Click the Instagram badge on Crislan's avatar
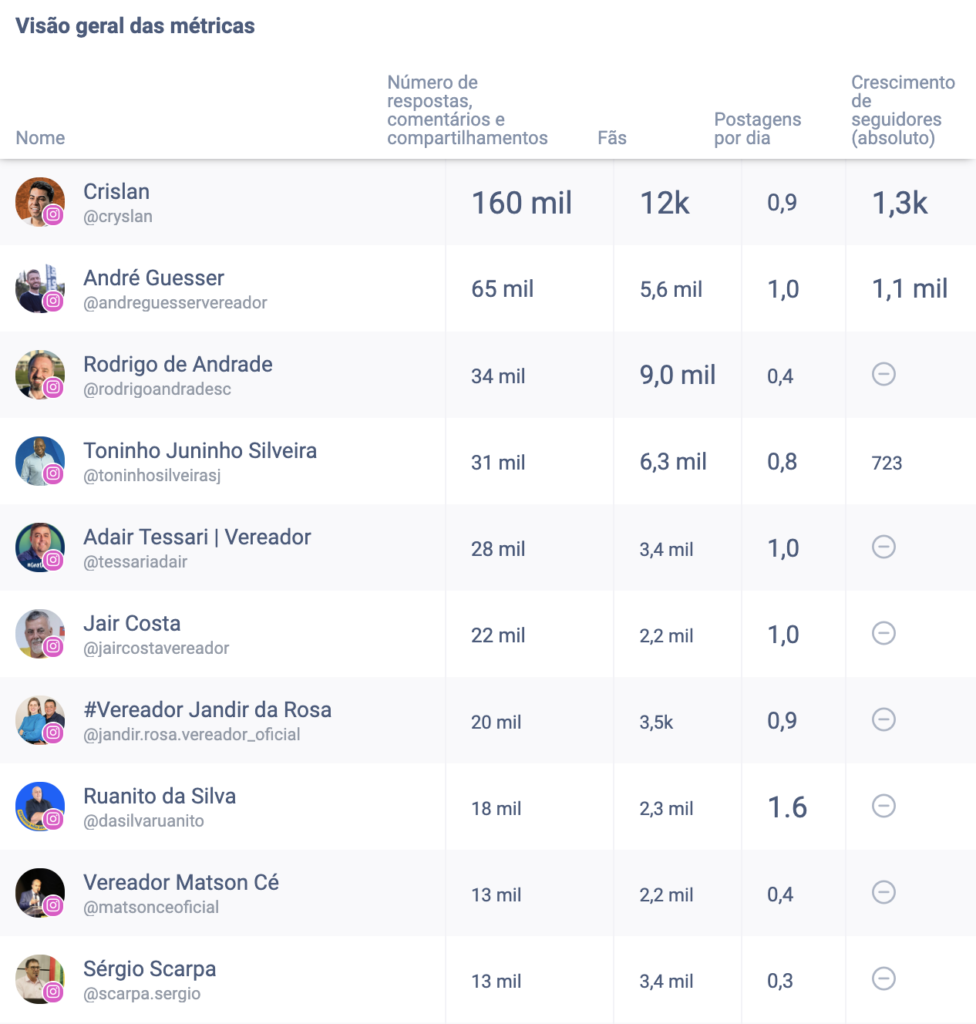The width and height of the screenshot is (976, 1024). click(54, 215)
